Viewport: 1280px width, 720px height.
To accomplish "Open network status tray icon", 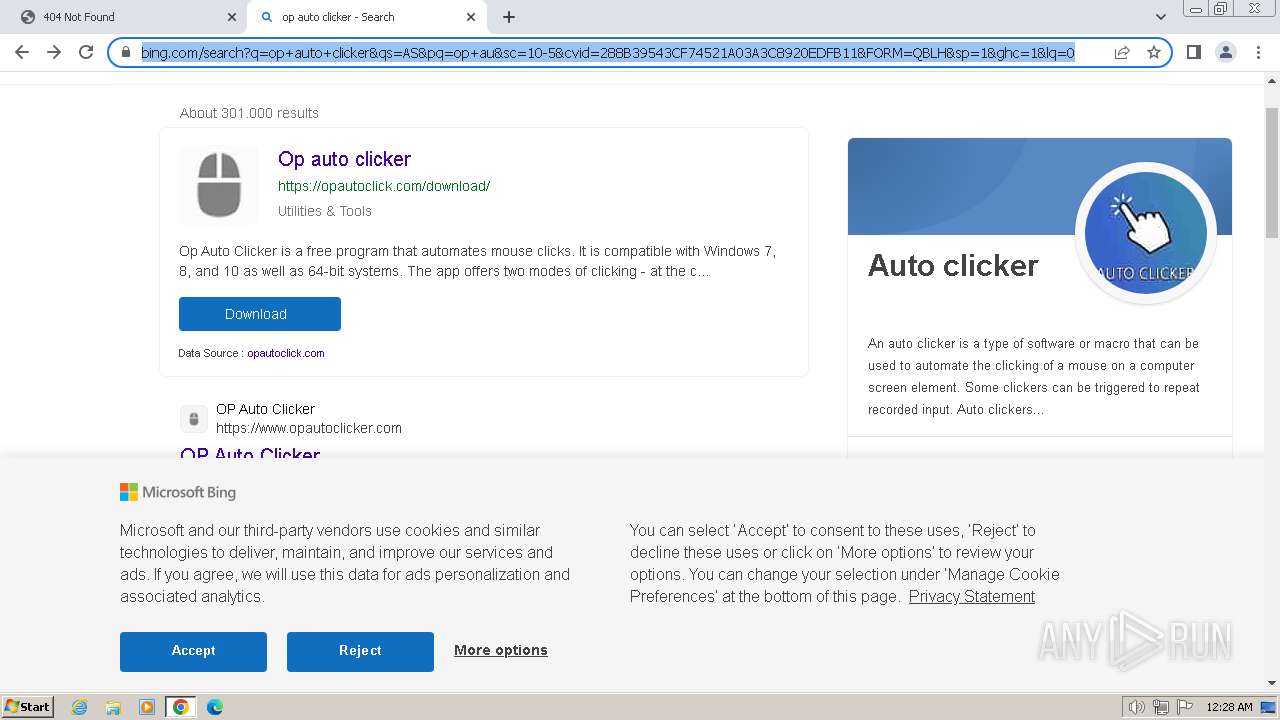I will tap(1161, 707).
